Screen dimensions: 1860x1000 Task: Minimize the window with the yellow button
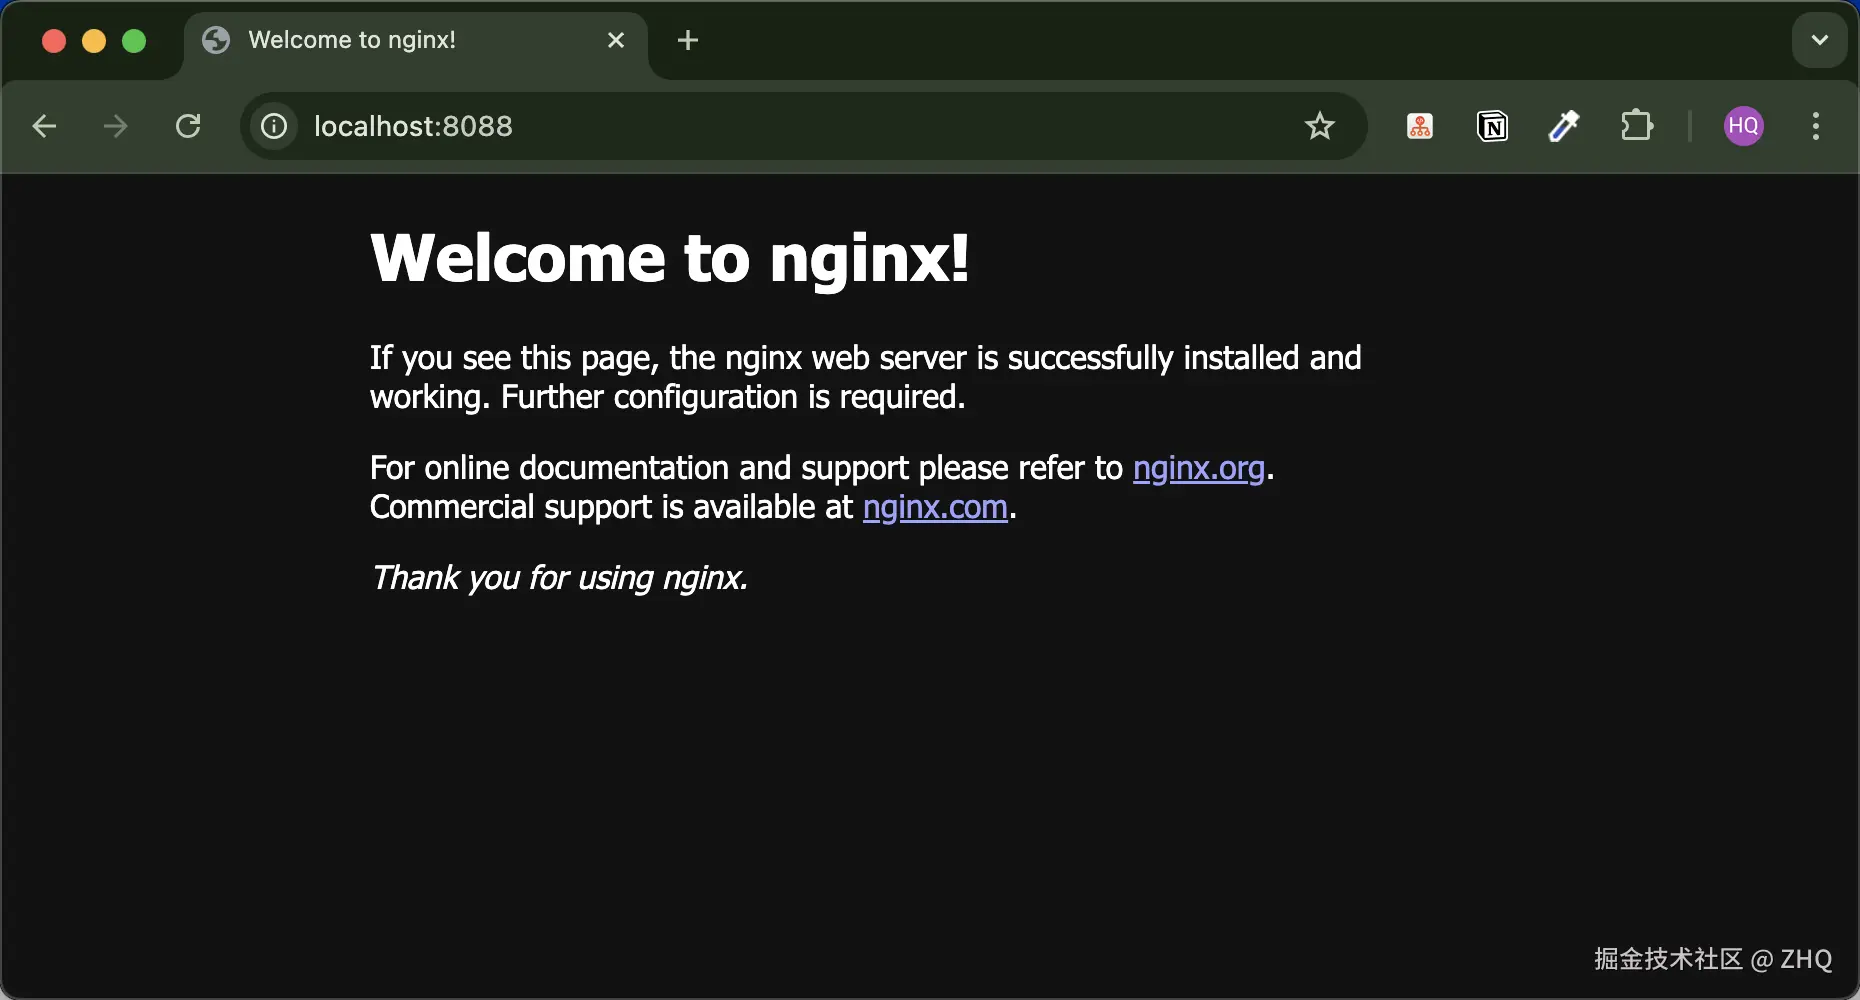tap(94, 40)
